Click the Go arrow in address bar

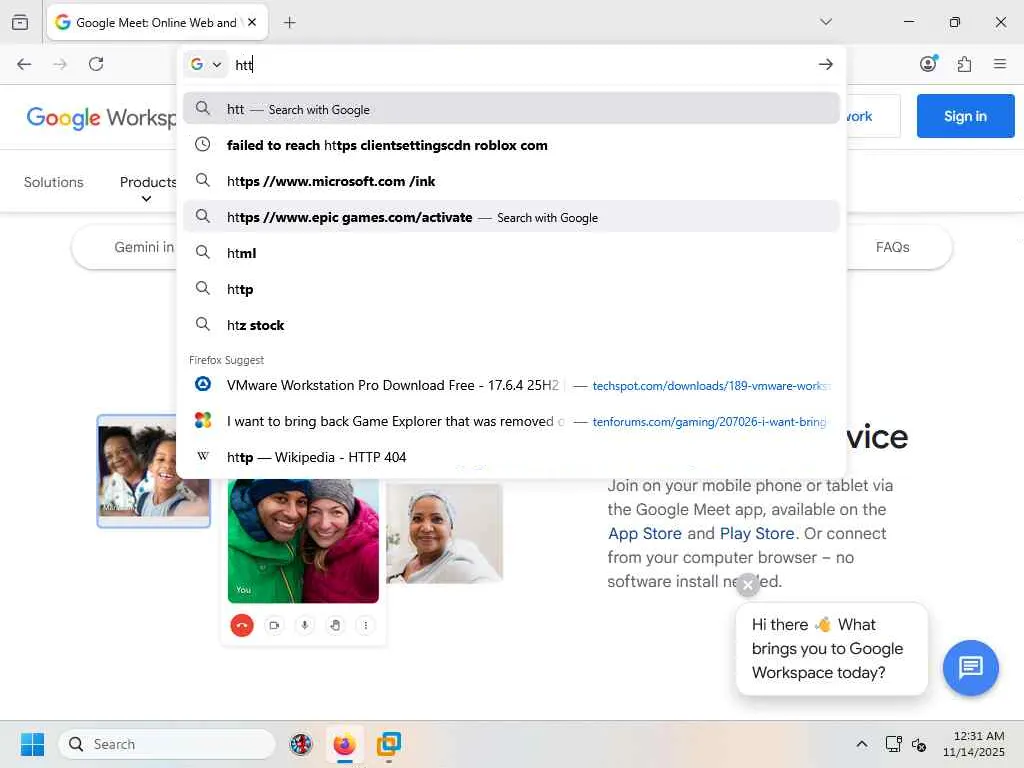coord(825,64)
